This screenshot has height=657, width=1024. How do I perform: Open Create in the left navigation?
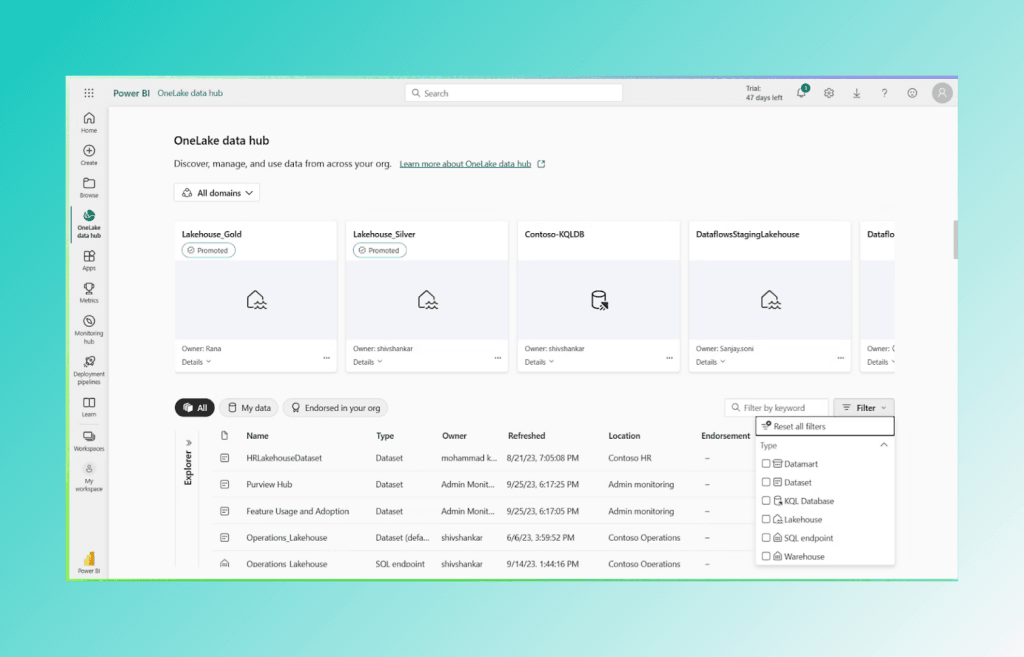89,155
